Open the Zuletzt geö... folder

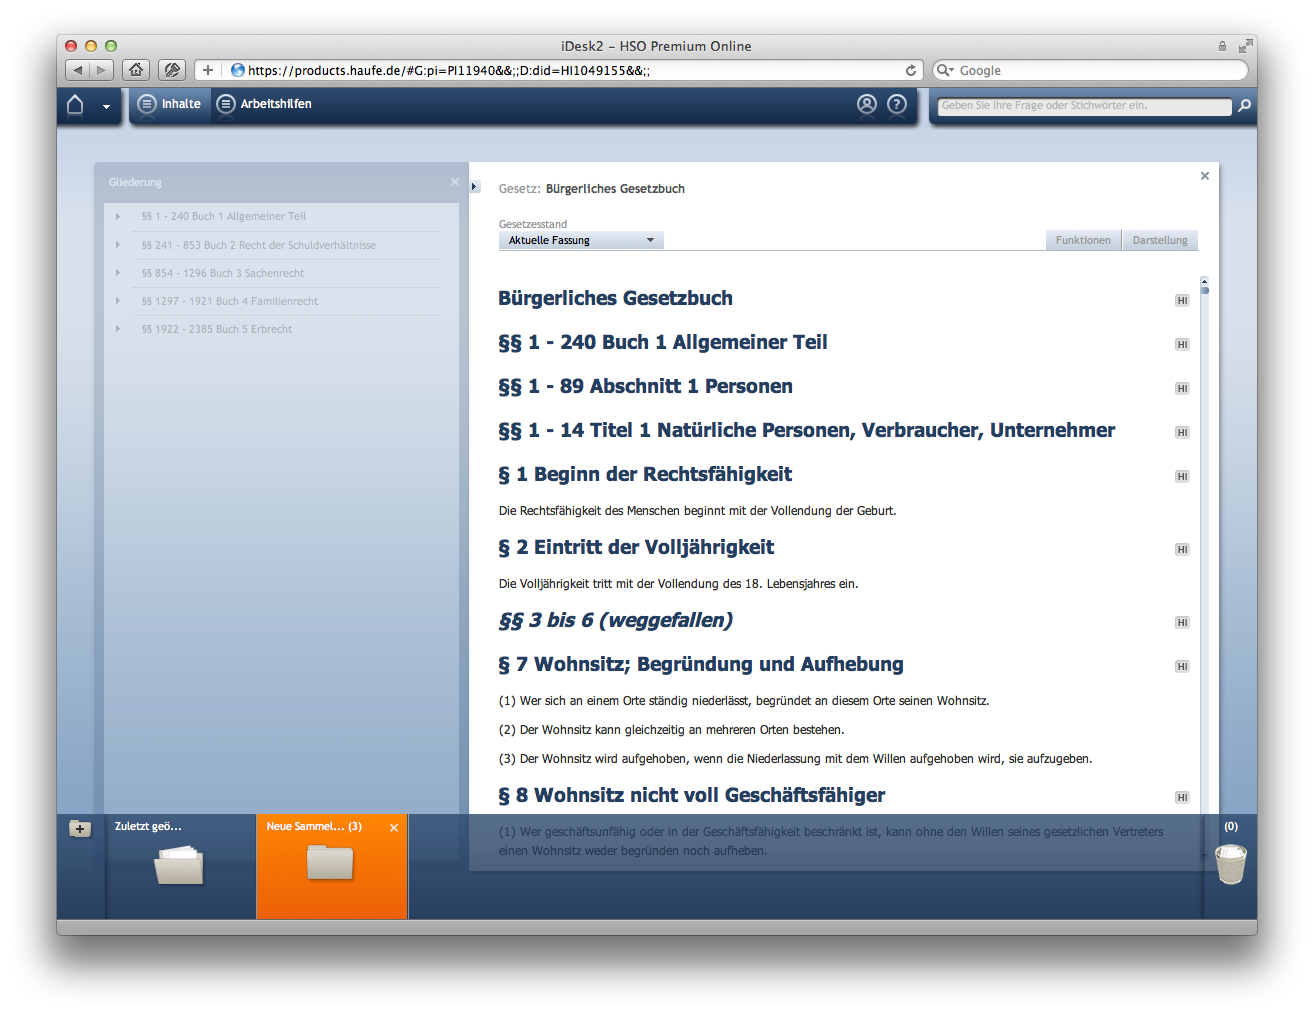[x=180, y=866]
